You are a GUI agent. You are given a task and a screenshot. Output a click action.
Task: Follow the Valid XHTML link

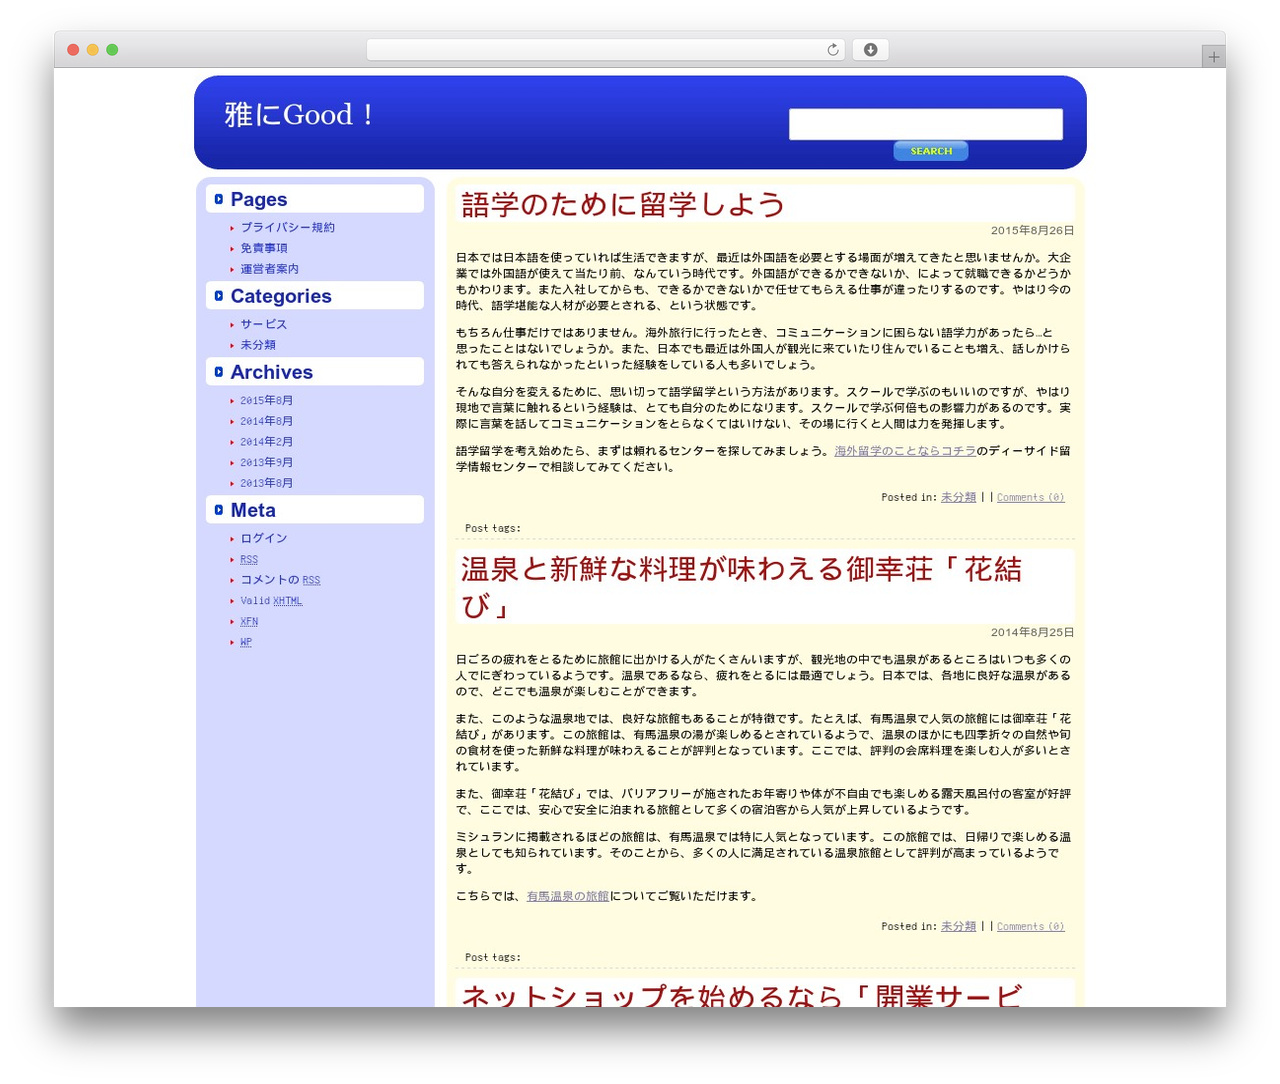pos(271,601)
